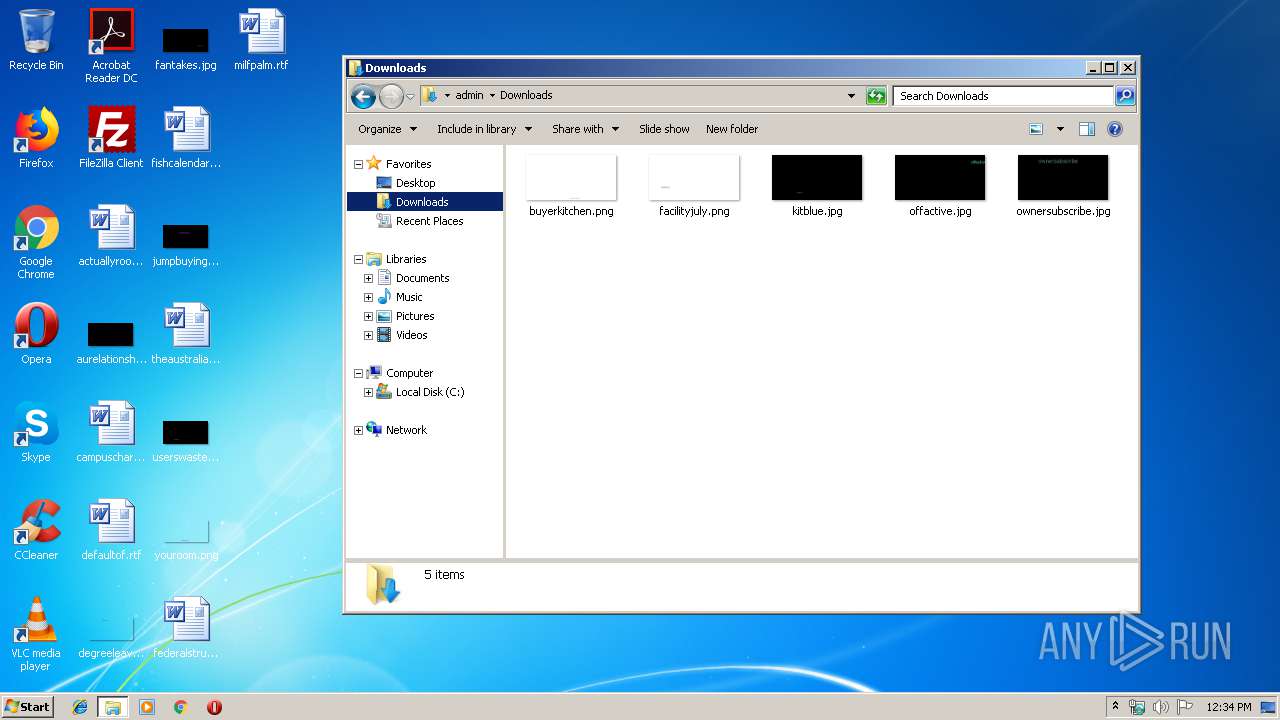Expand the Documents library
The image size is (1280, 720).
point(369,278)
